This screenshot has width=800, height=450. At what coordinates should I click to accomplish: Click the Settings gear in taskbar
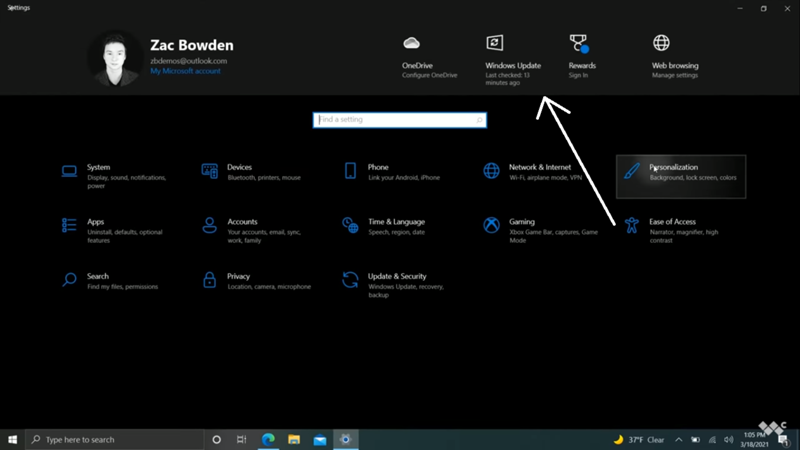(345, 439)
